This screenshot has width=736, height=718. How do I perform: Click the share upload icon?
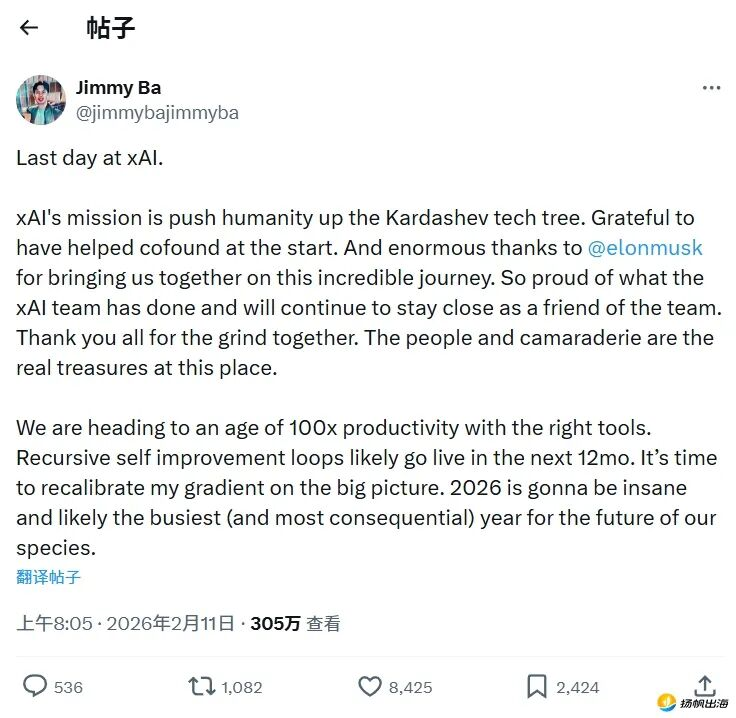[x=705, y=685]
